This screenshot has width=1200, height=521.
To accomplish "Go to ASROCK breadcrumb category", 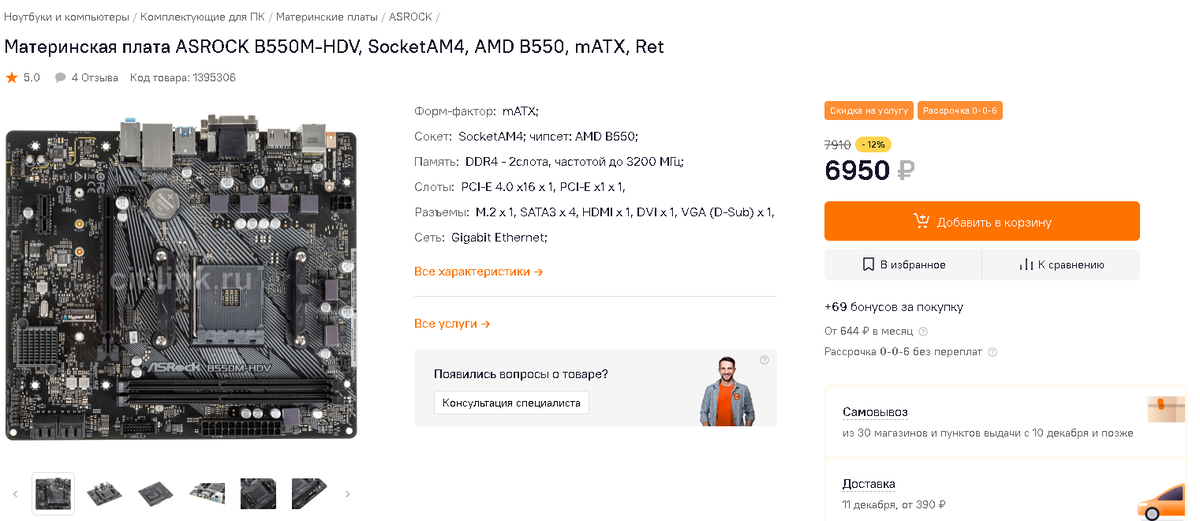I will click(410, 17).
